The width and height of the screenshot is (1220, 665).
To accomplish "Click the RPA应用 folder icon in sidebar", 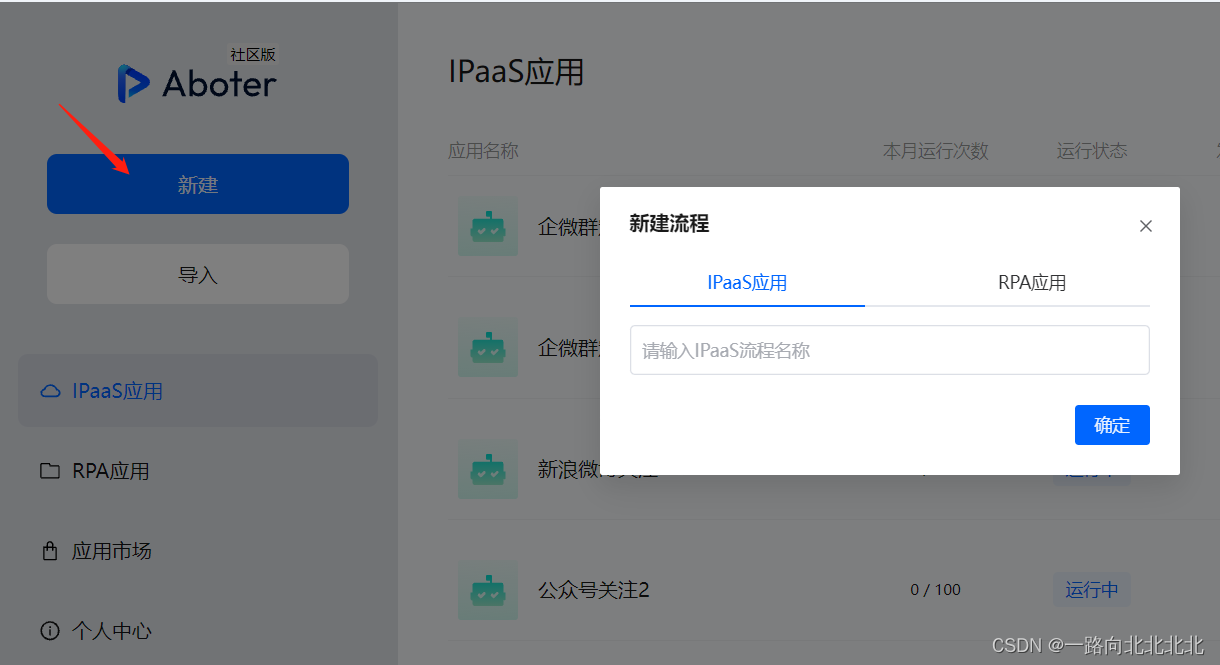I will (49, 470).
